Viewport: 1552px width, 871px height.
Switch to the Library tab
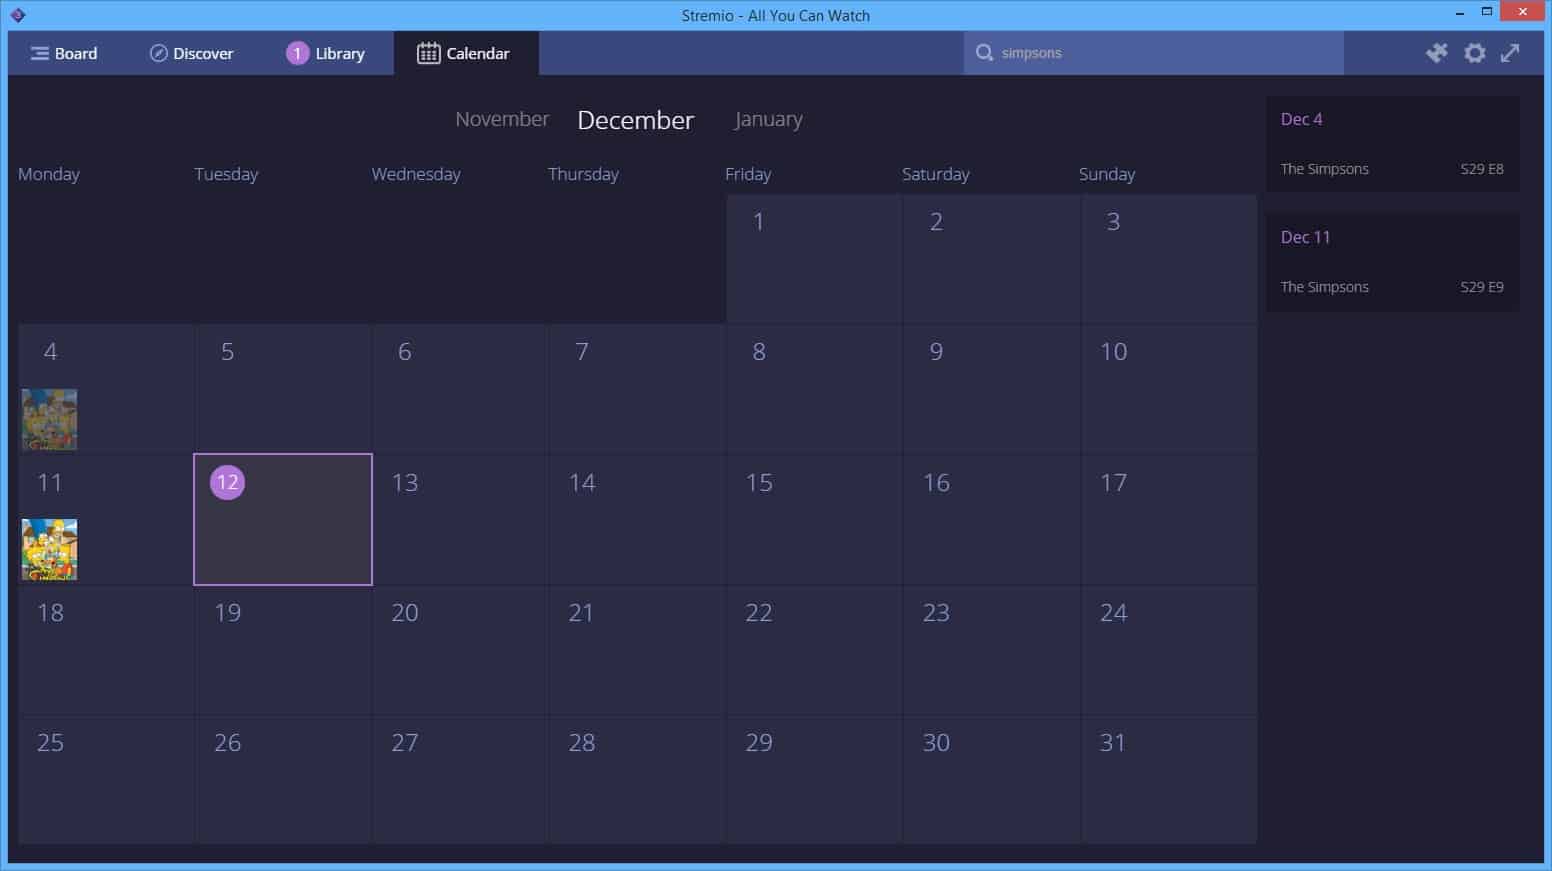[326, 53]
